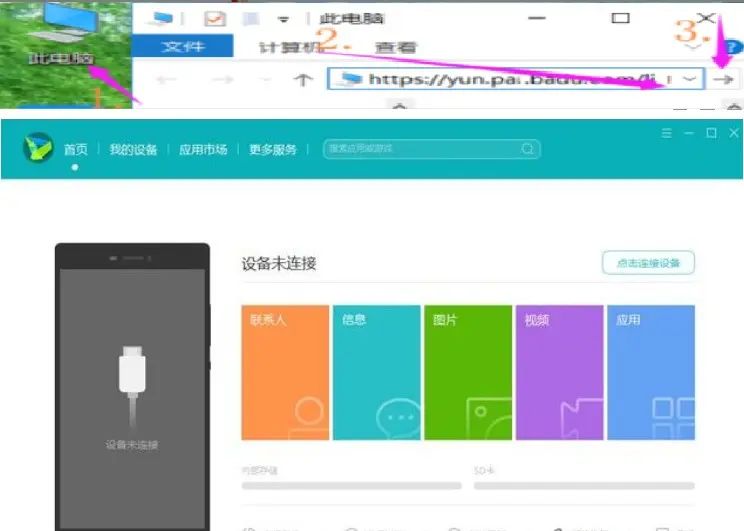The width and height of the screenshot is (744, 531).
Task: Open the quick access toolbar dropdown arrow
Action: click(x=283, y=19)
